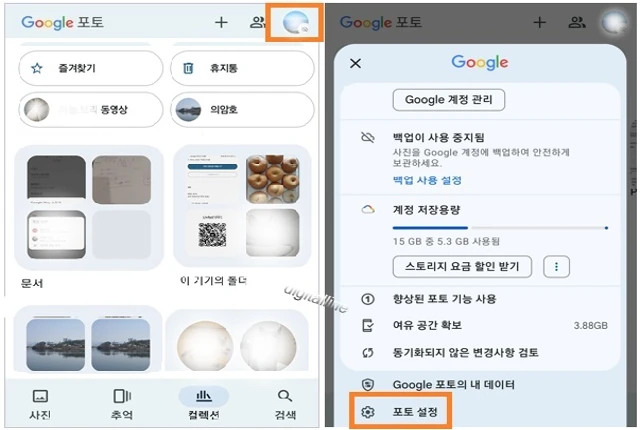
Task: Open 즐겨찾기 favorites chip
Action: (91, 68)
